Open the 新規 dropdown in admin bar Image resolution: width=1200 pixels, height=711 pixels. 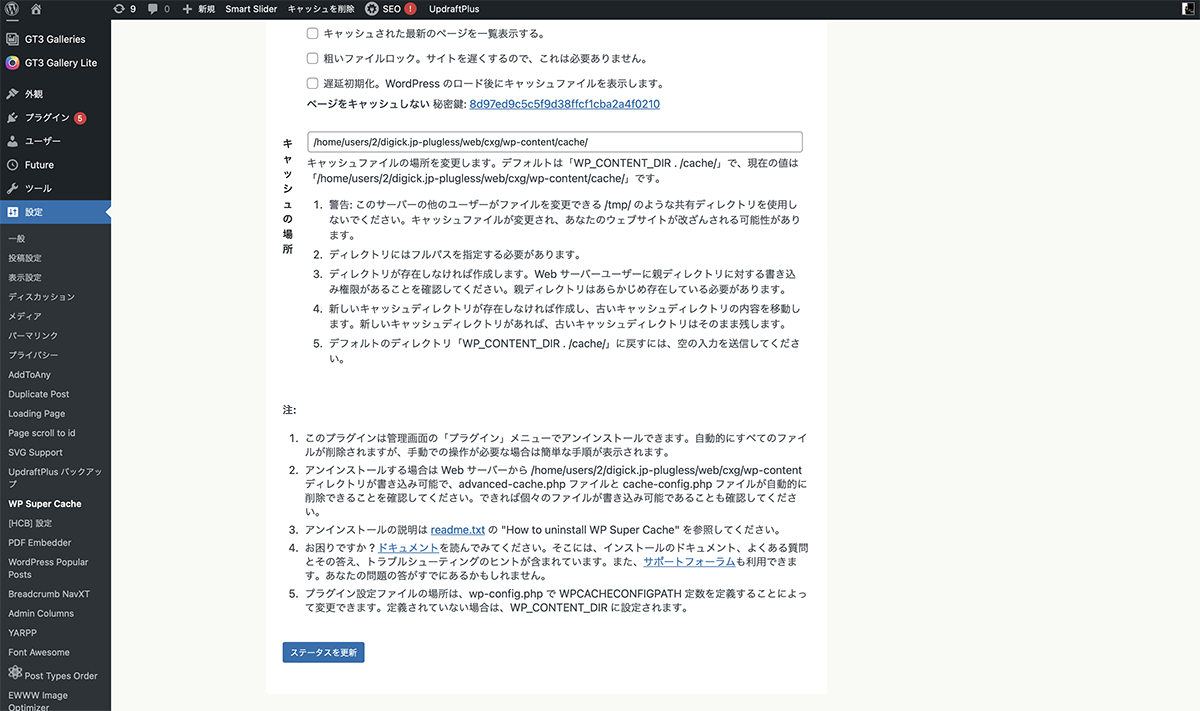coord(197,9)
